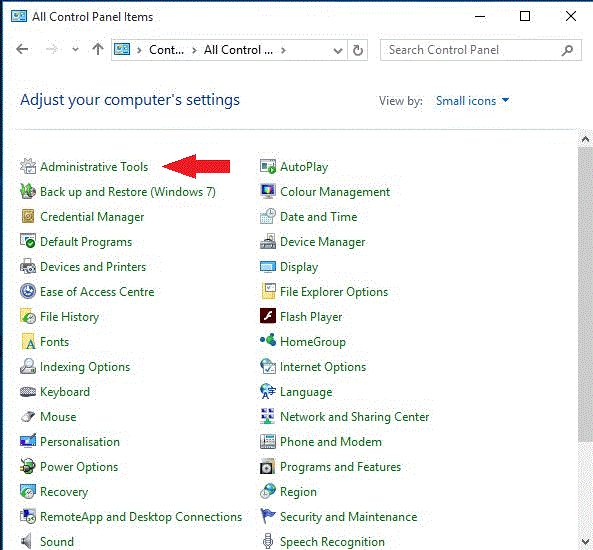
Task: Open the File History icon
Action: coord(28,316)
